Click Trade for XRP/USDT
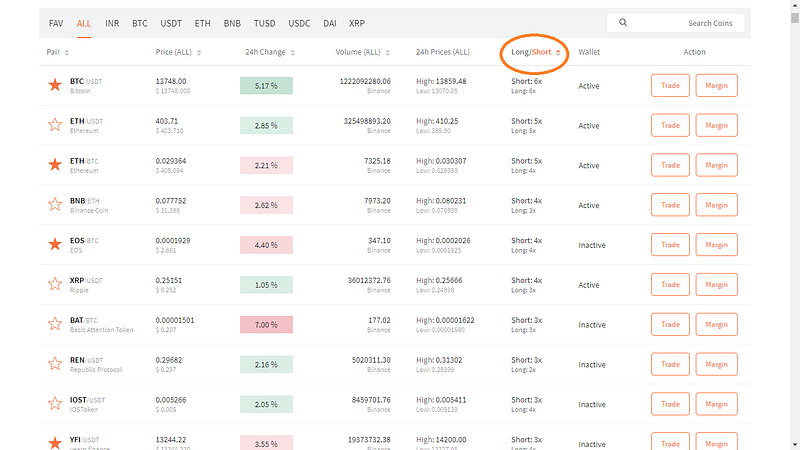 [x=670, y=284]
